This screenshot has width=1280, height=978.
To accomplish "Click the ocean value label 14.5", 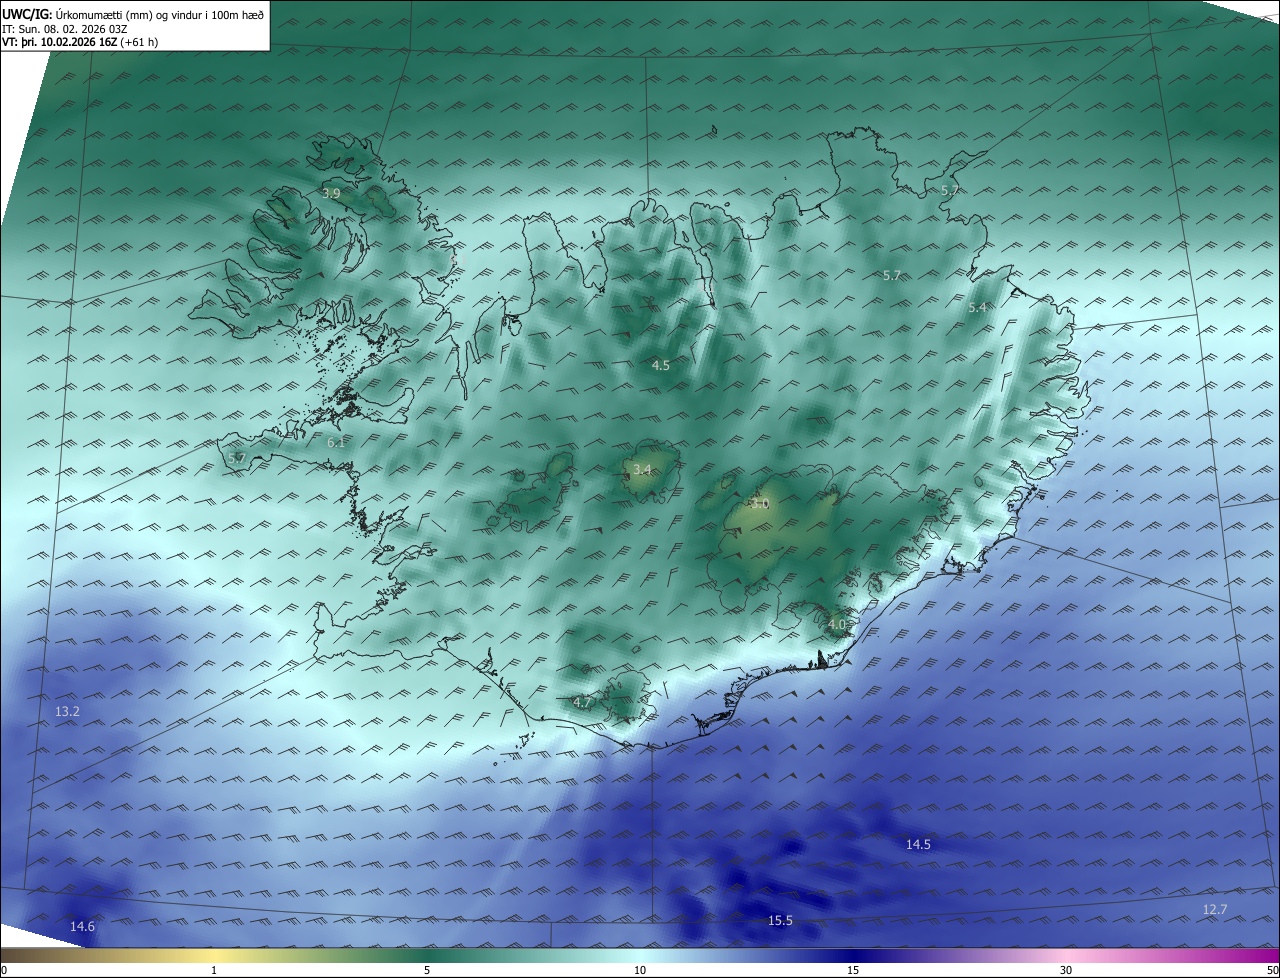I will click(x=918, y=845).
